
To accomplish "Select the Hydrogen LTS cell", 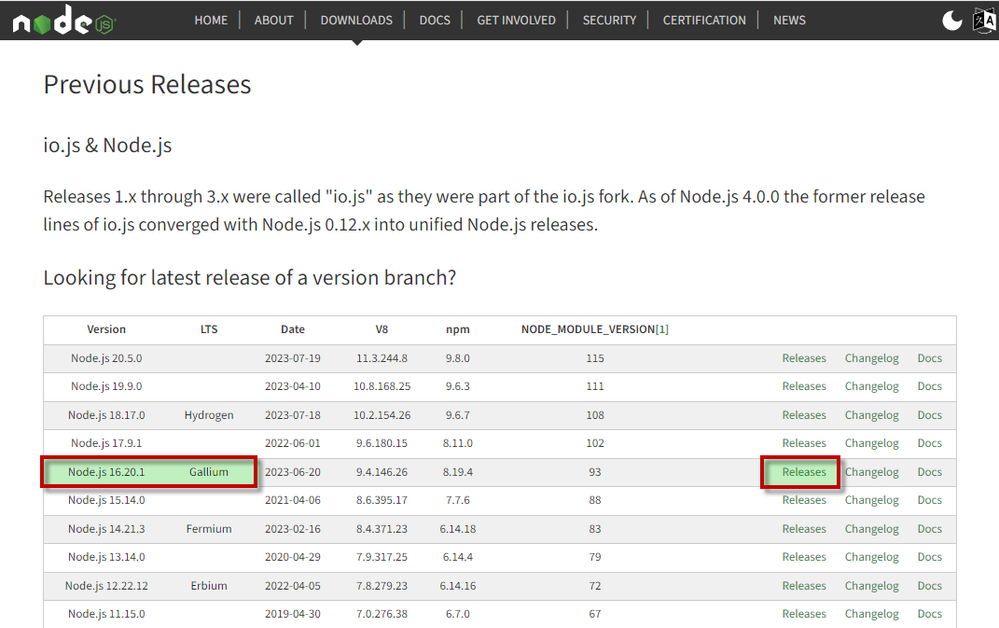I will pos(209,415).
